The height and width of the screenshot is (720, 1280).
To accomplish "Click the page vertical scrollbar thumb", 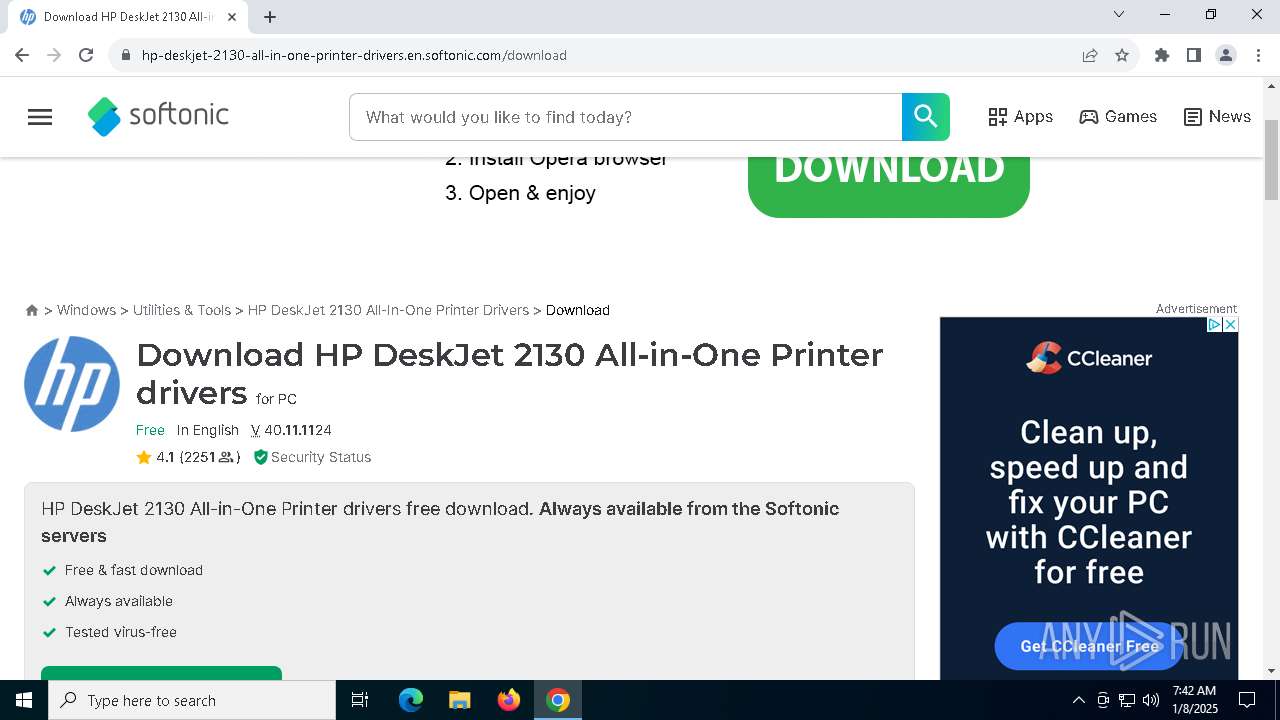I will point(1272,160).
